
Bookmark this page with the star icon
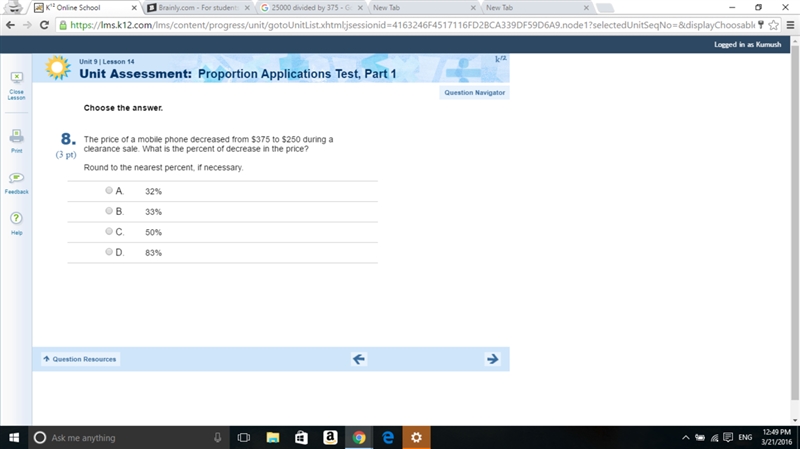point(773,25)
